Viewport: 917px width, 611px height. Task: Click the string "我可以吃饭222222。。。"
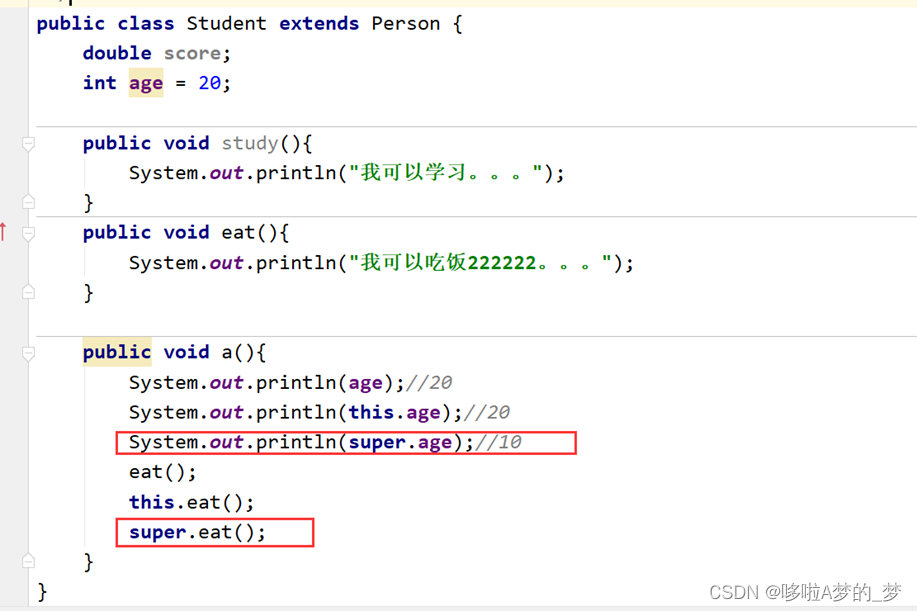tap(480, 263)
